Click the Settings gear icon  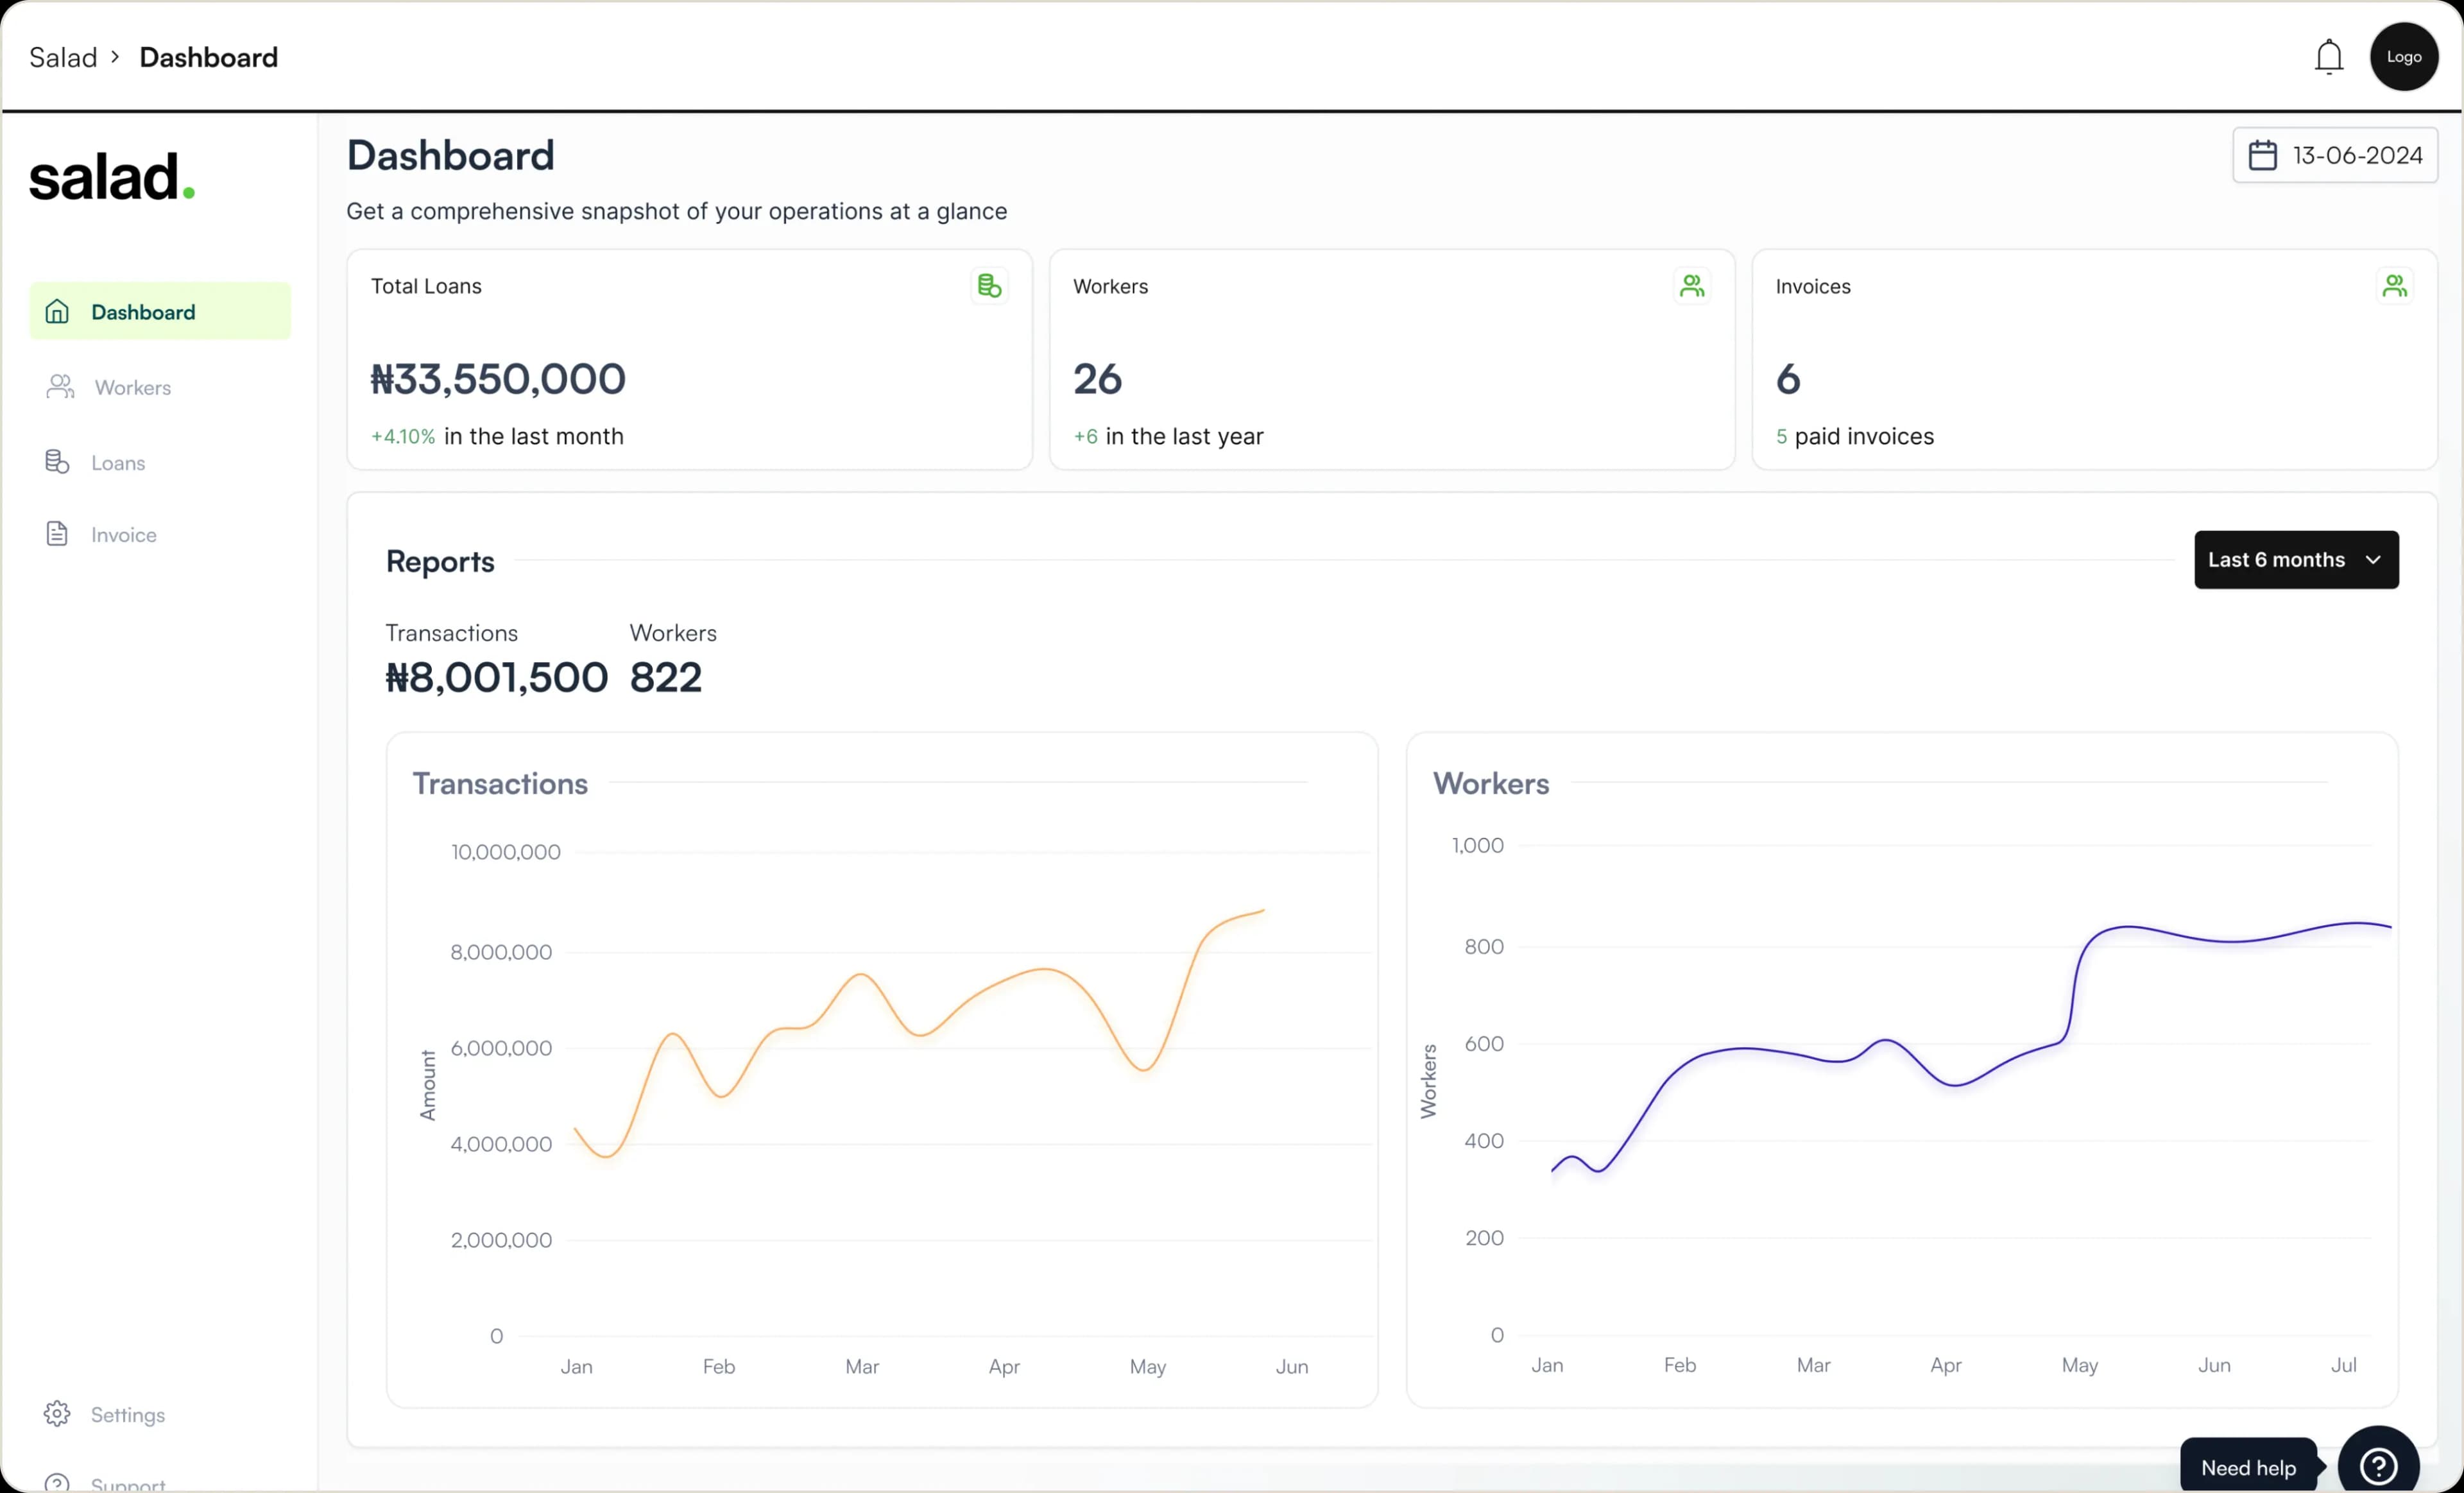pos(57,1413)
